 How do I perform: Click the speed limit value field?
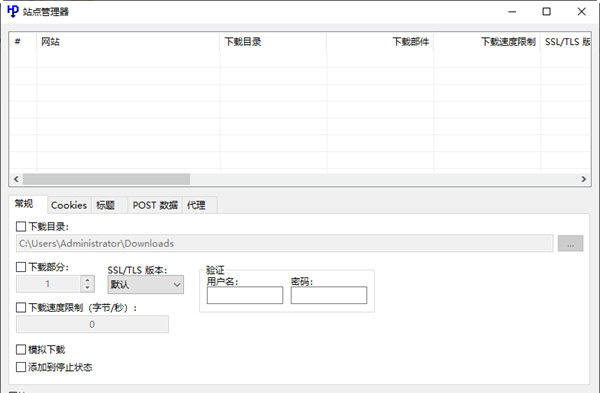pyautogui.click(x=92, y=324)
